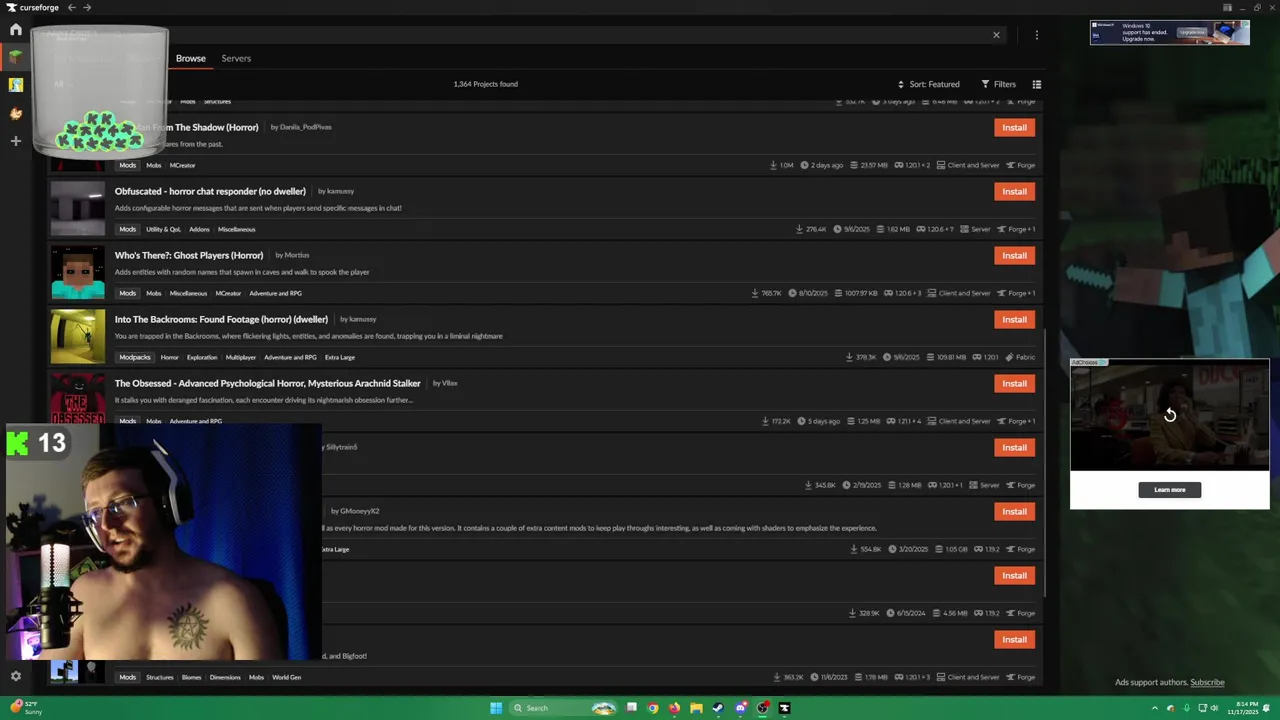
Task: Select the Minecraft game icon in sidebar
Action: [15, 57]
